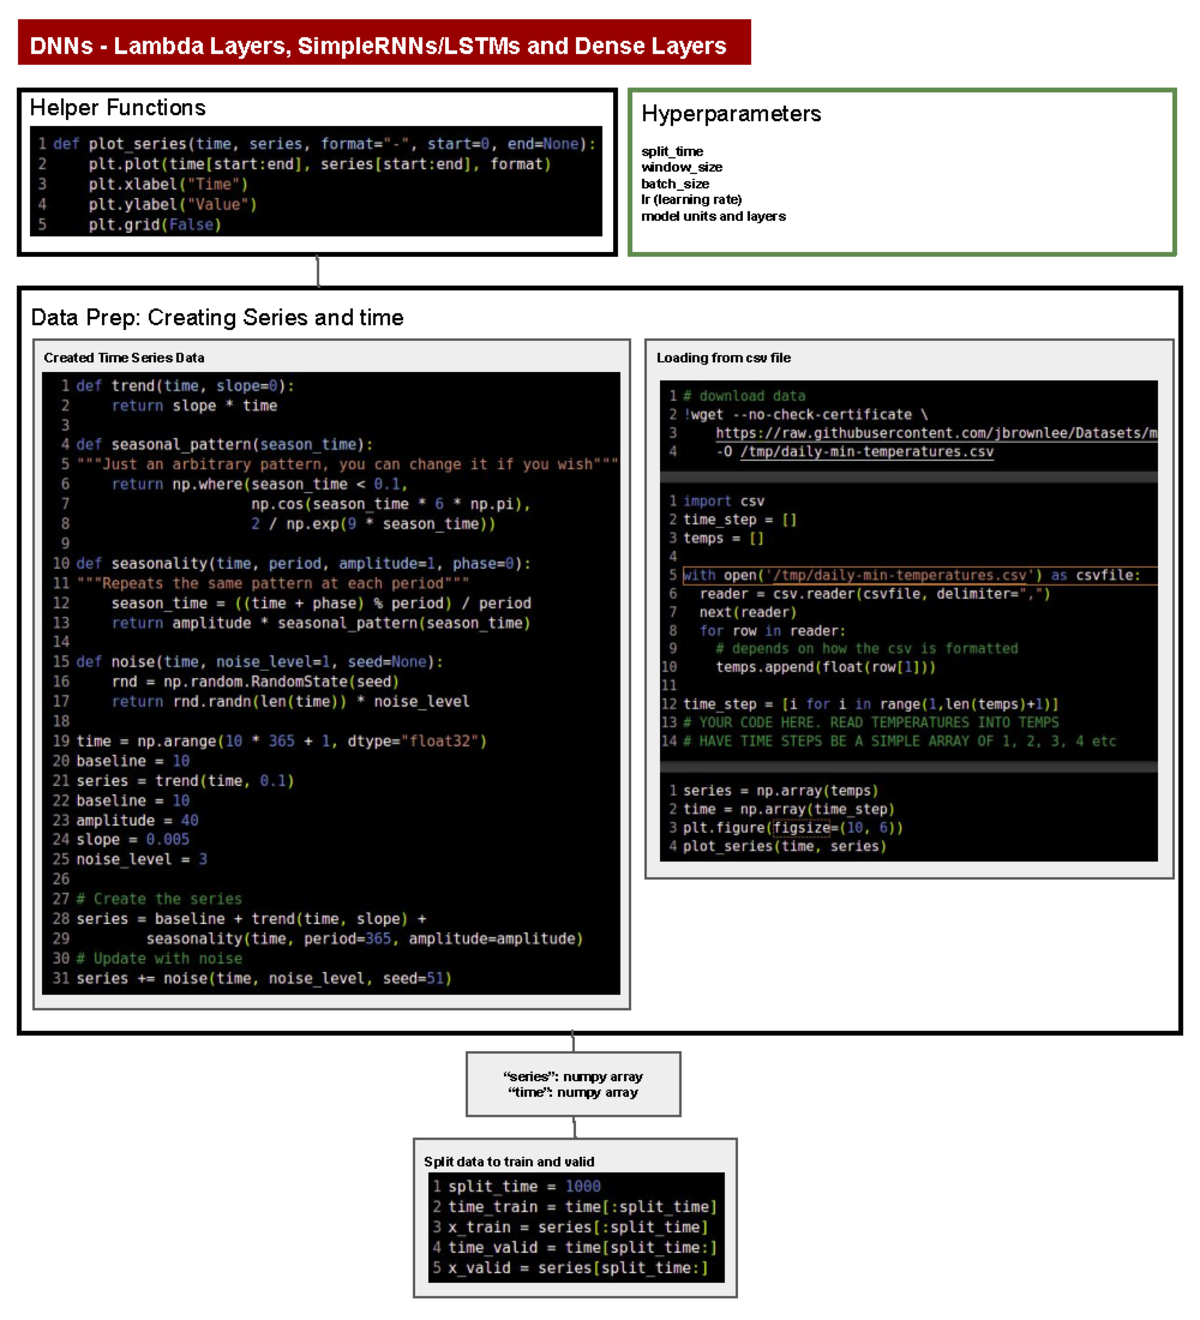Select the noise_level = 3 code line
The width and height of the screenshot is (1200, 1320).
pos(135,858)
